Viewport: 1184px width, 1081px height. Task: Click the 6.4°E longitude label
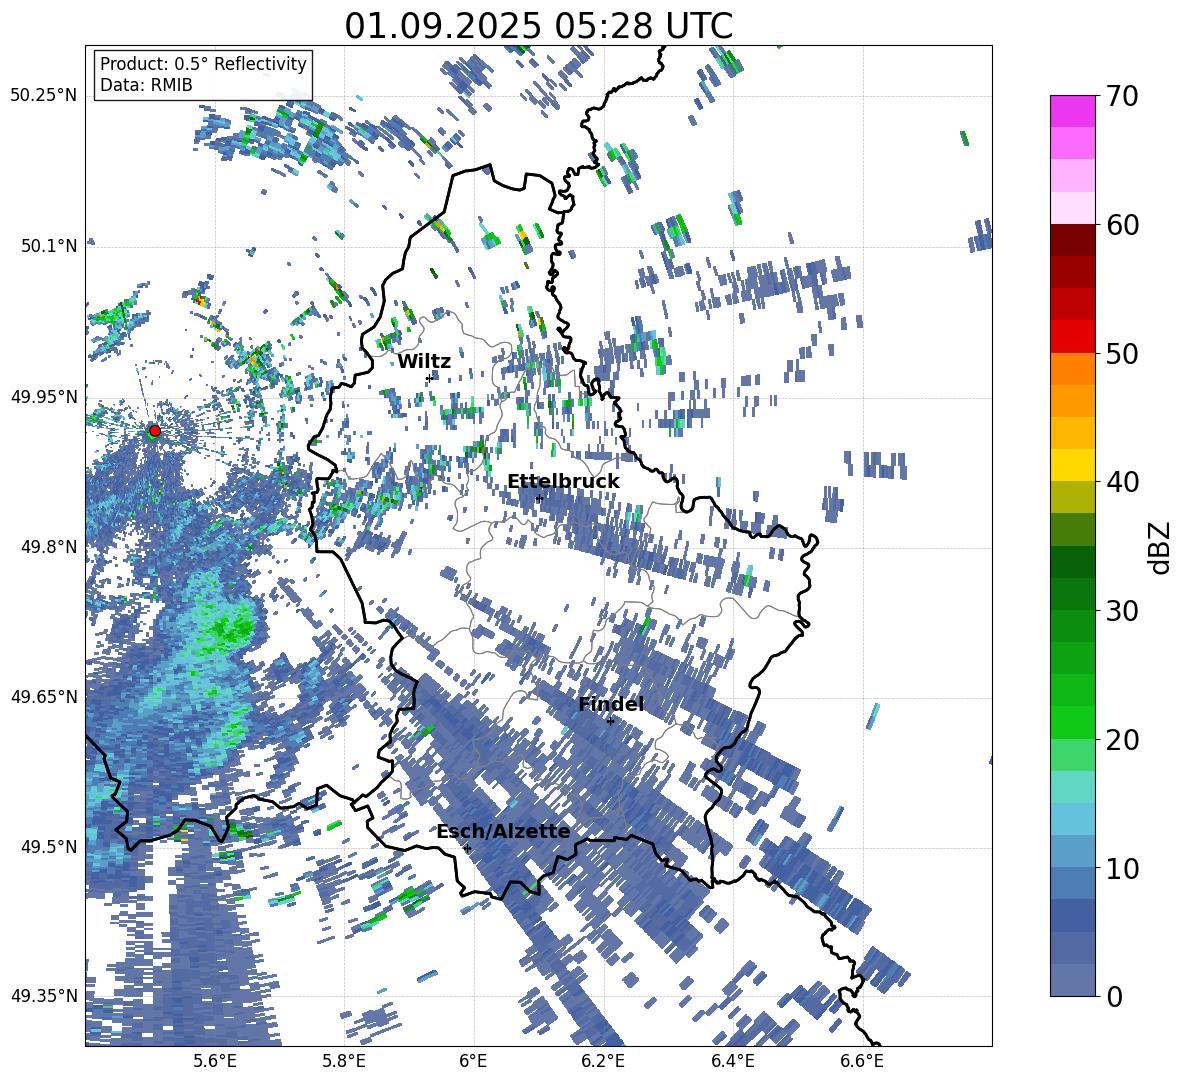point(732,1061)
